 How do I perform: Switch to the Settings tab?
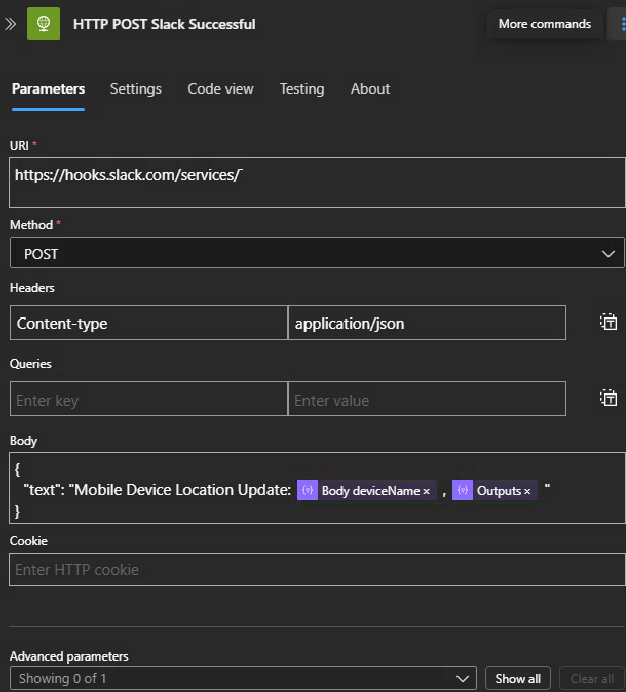click(136, 89)
